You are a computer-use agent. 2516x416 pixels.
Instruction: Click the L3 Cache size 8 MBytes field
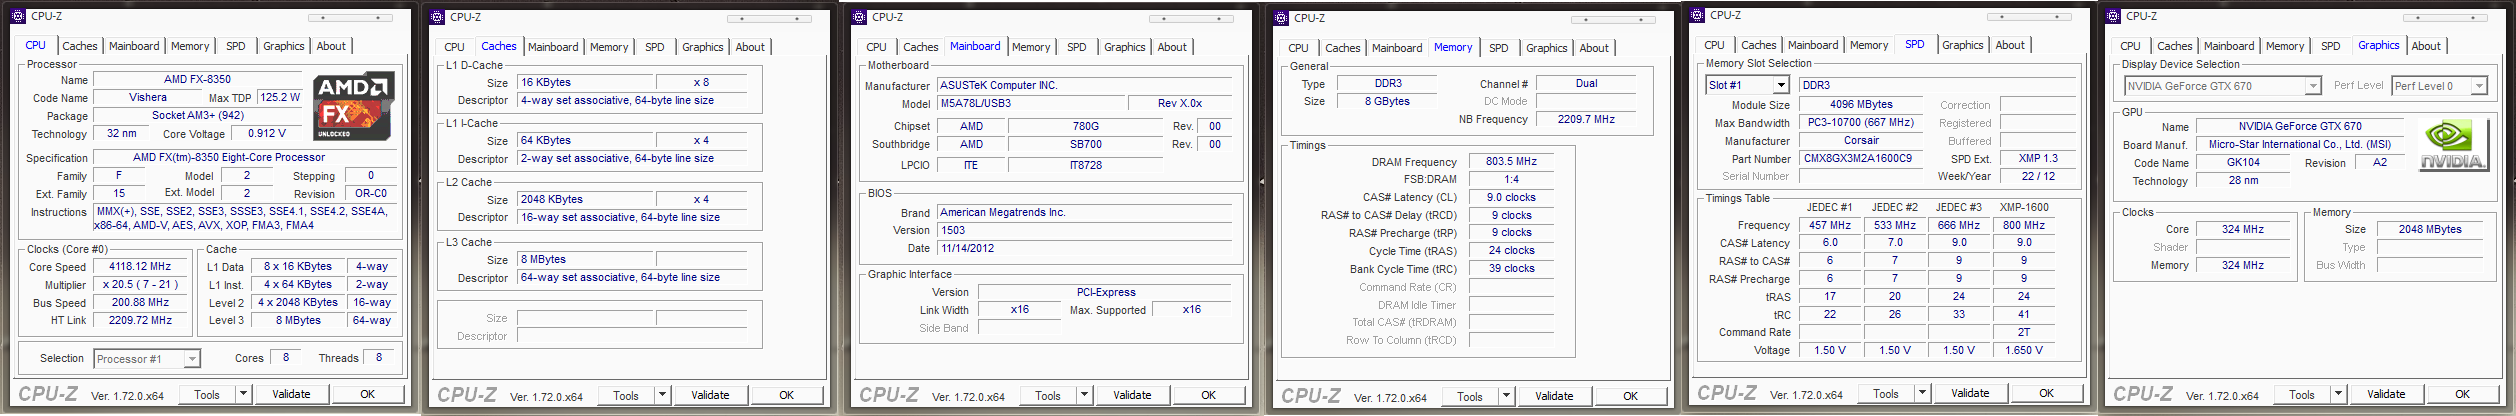(585, 259)
